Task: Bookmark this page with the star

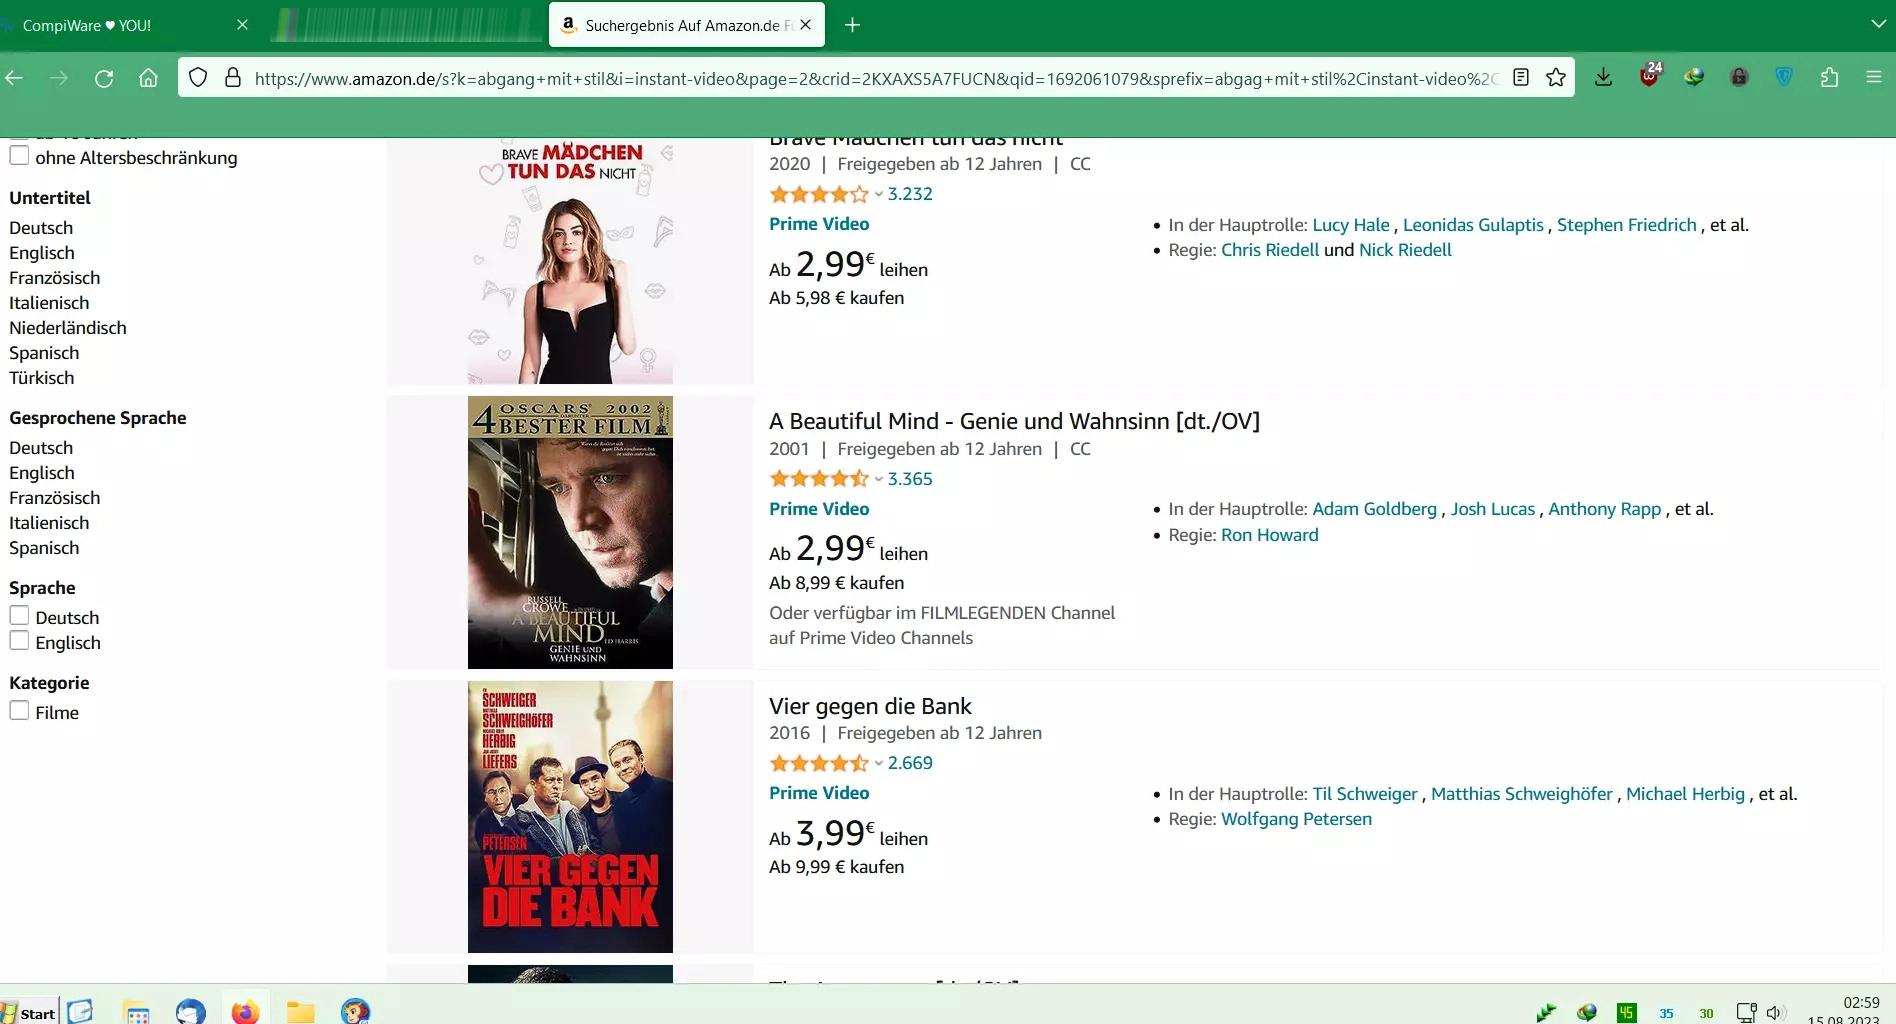Action: pos(1556,78)
